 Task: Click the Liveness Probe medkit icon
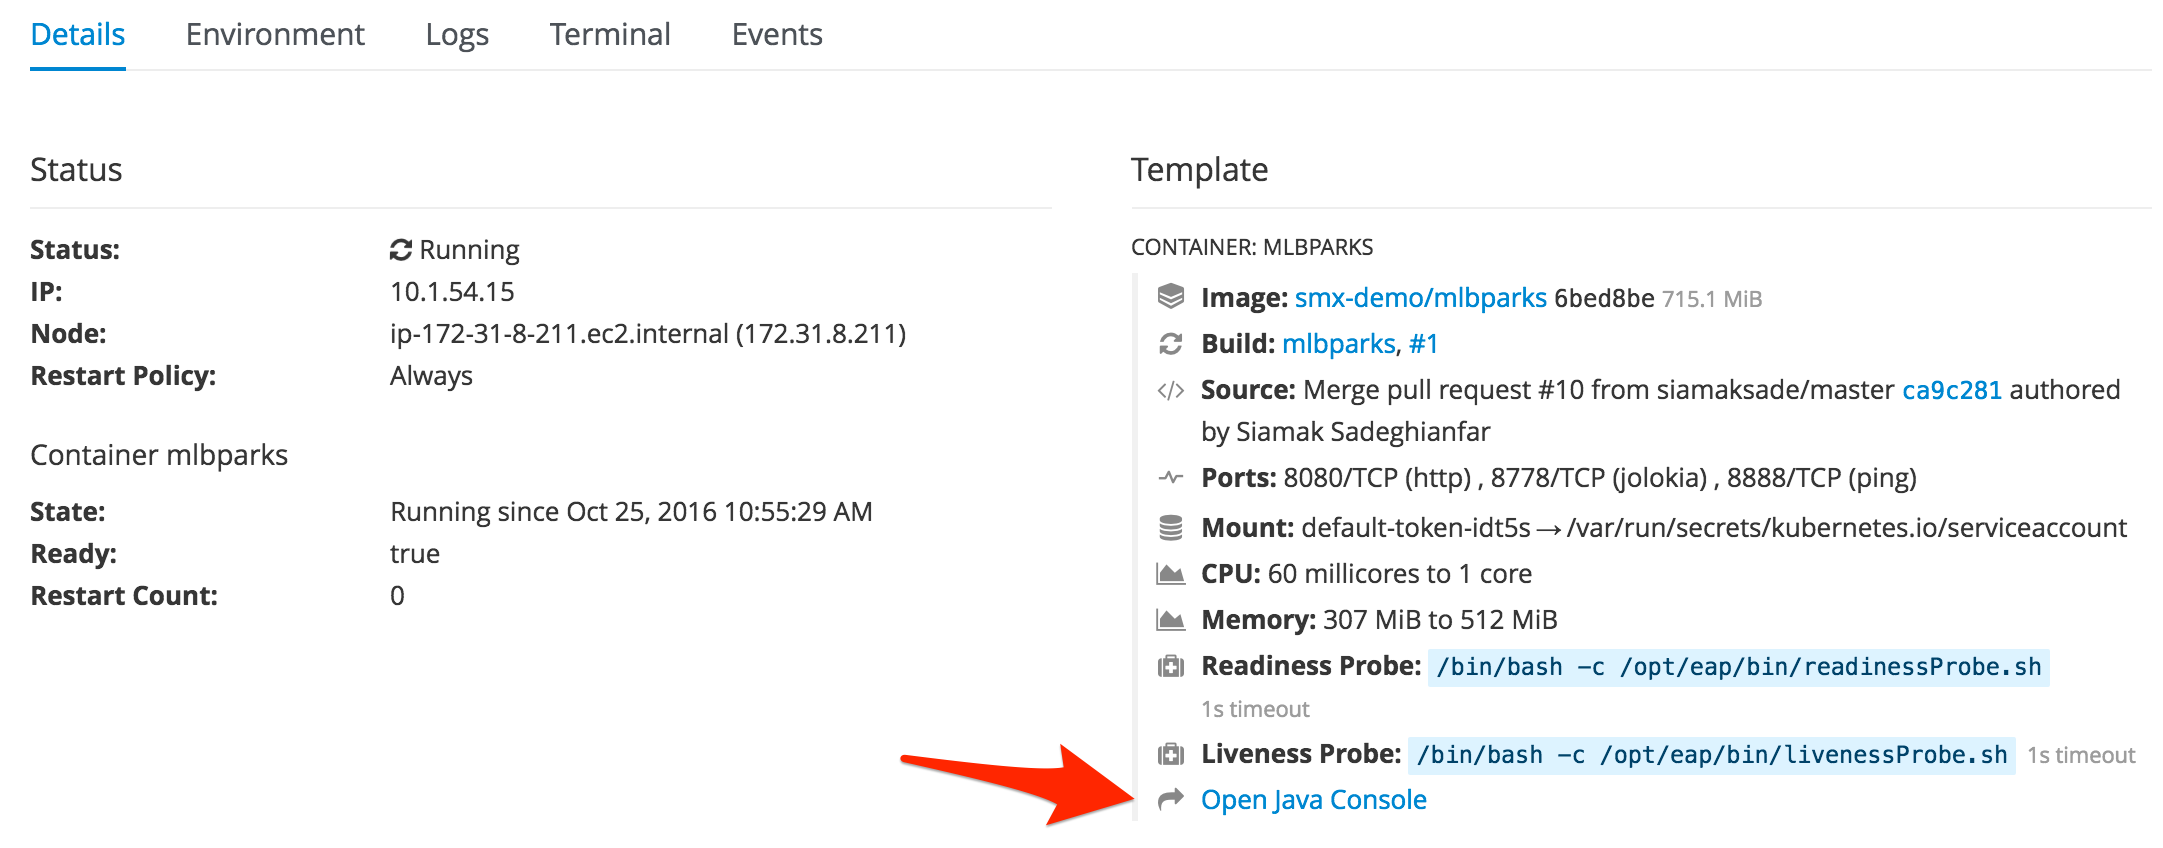tap(1170, 754)
